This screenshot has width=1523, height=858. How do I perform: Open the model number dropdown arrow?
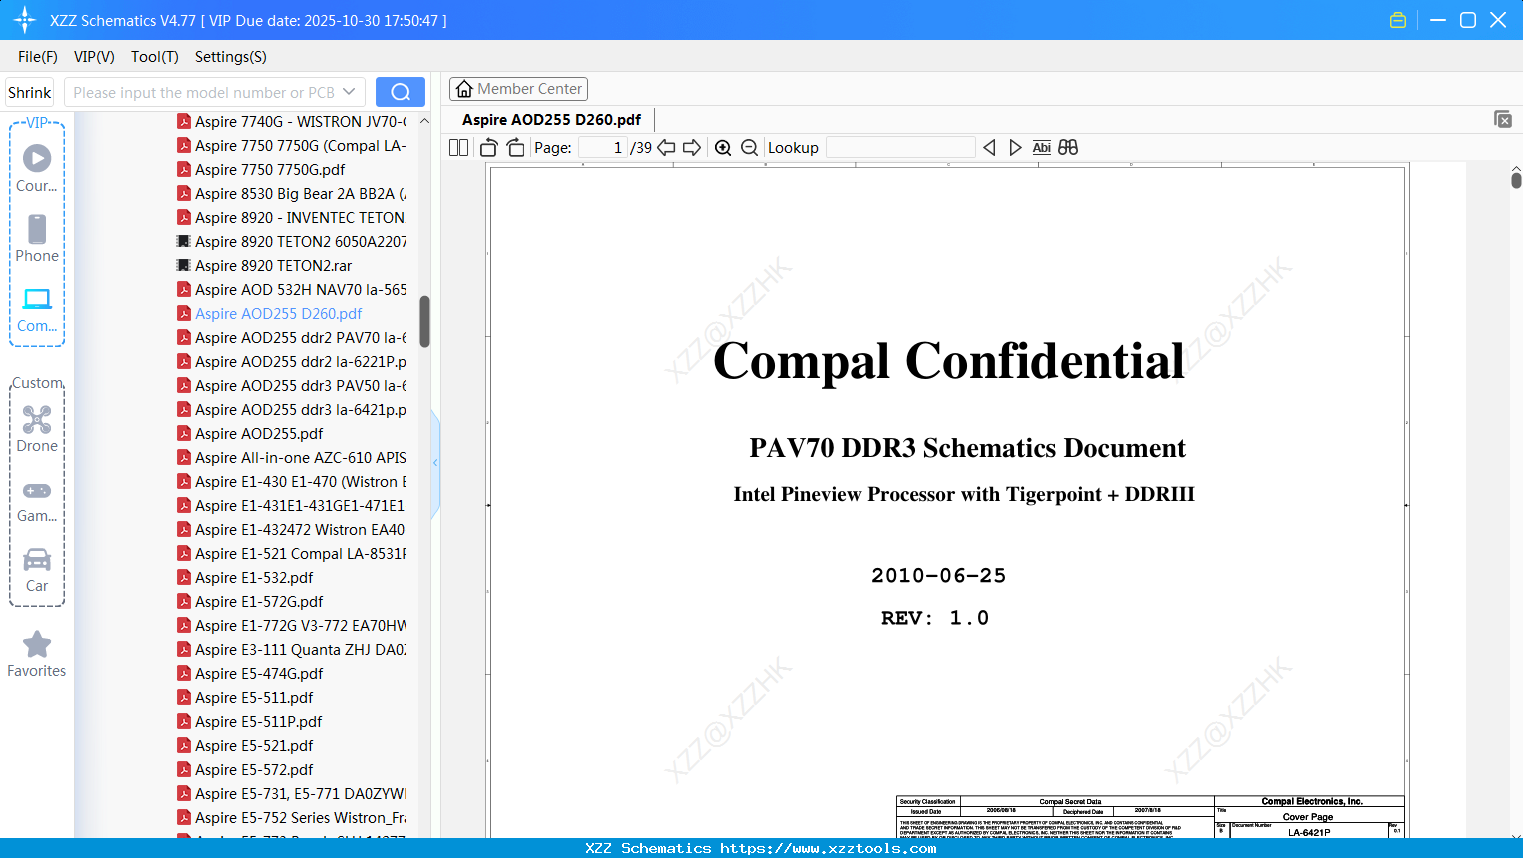[349, 92]
